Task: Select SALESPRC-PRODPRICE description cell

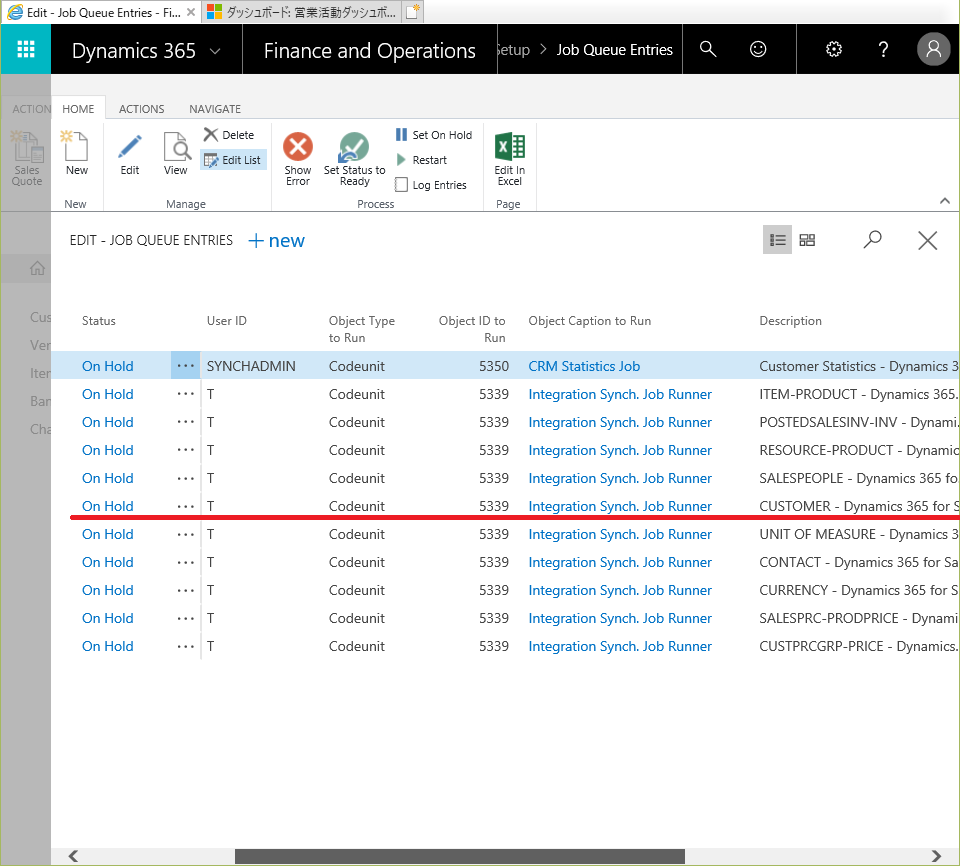Action: point(858,618)
